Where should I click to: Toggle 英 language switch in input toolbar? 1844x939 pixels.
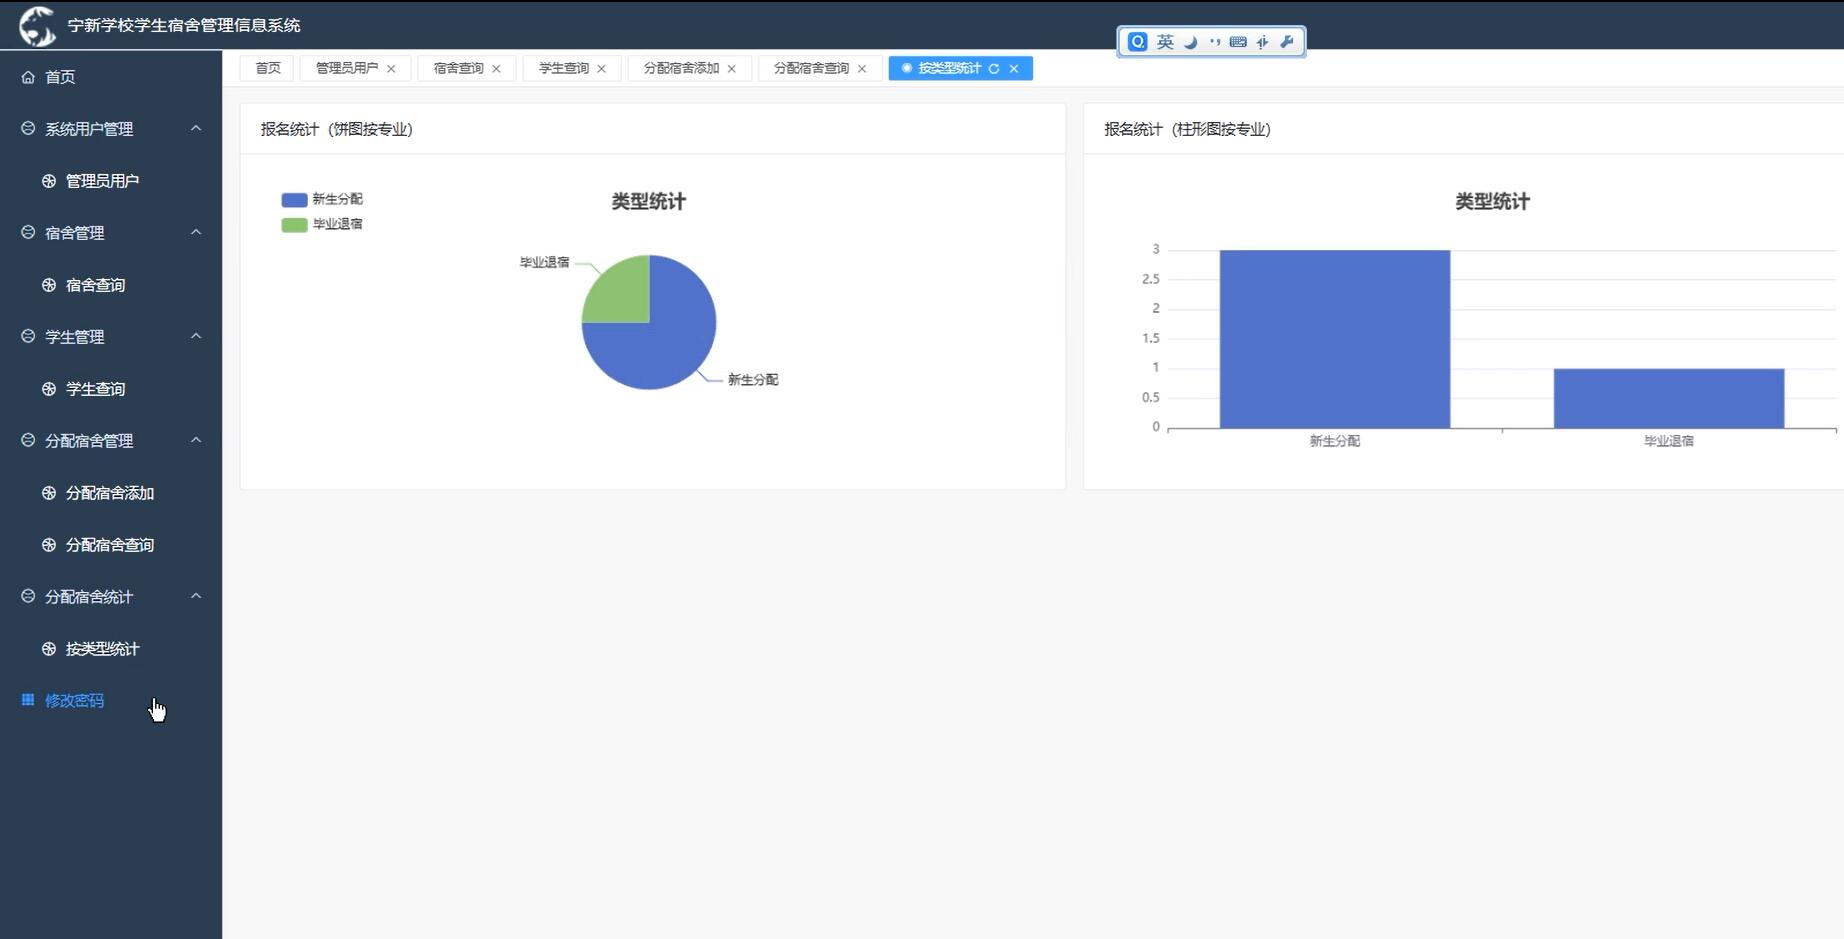coord(1163,41)
